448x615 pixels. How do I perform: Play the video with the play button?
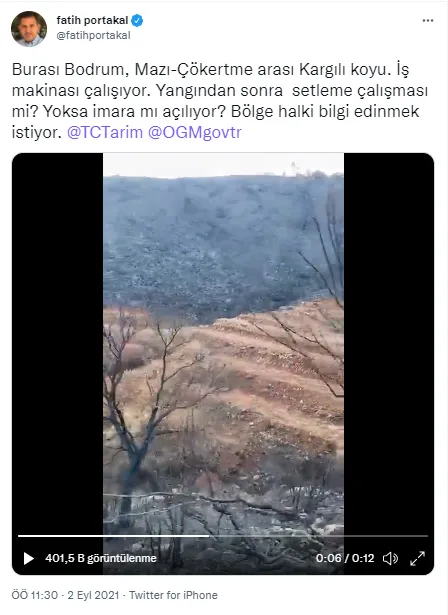[28, 558]
